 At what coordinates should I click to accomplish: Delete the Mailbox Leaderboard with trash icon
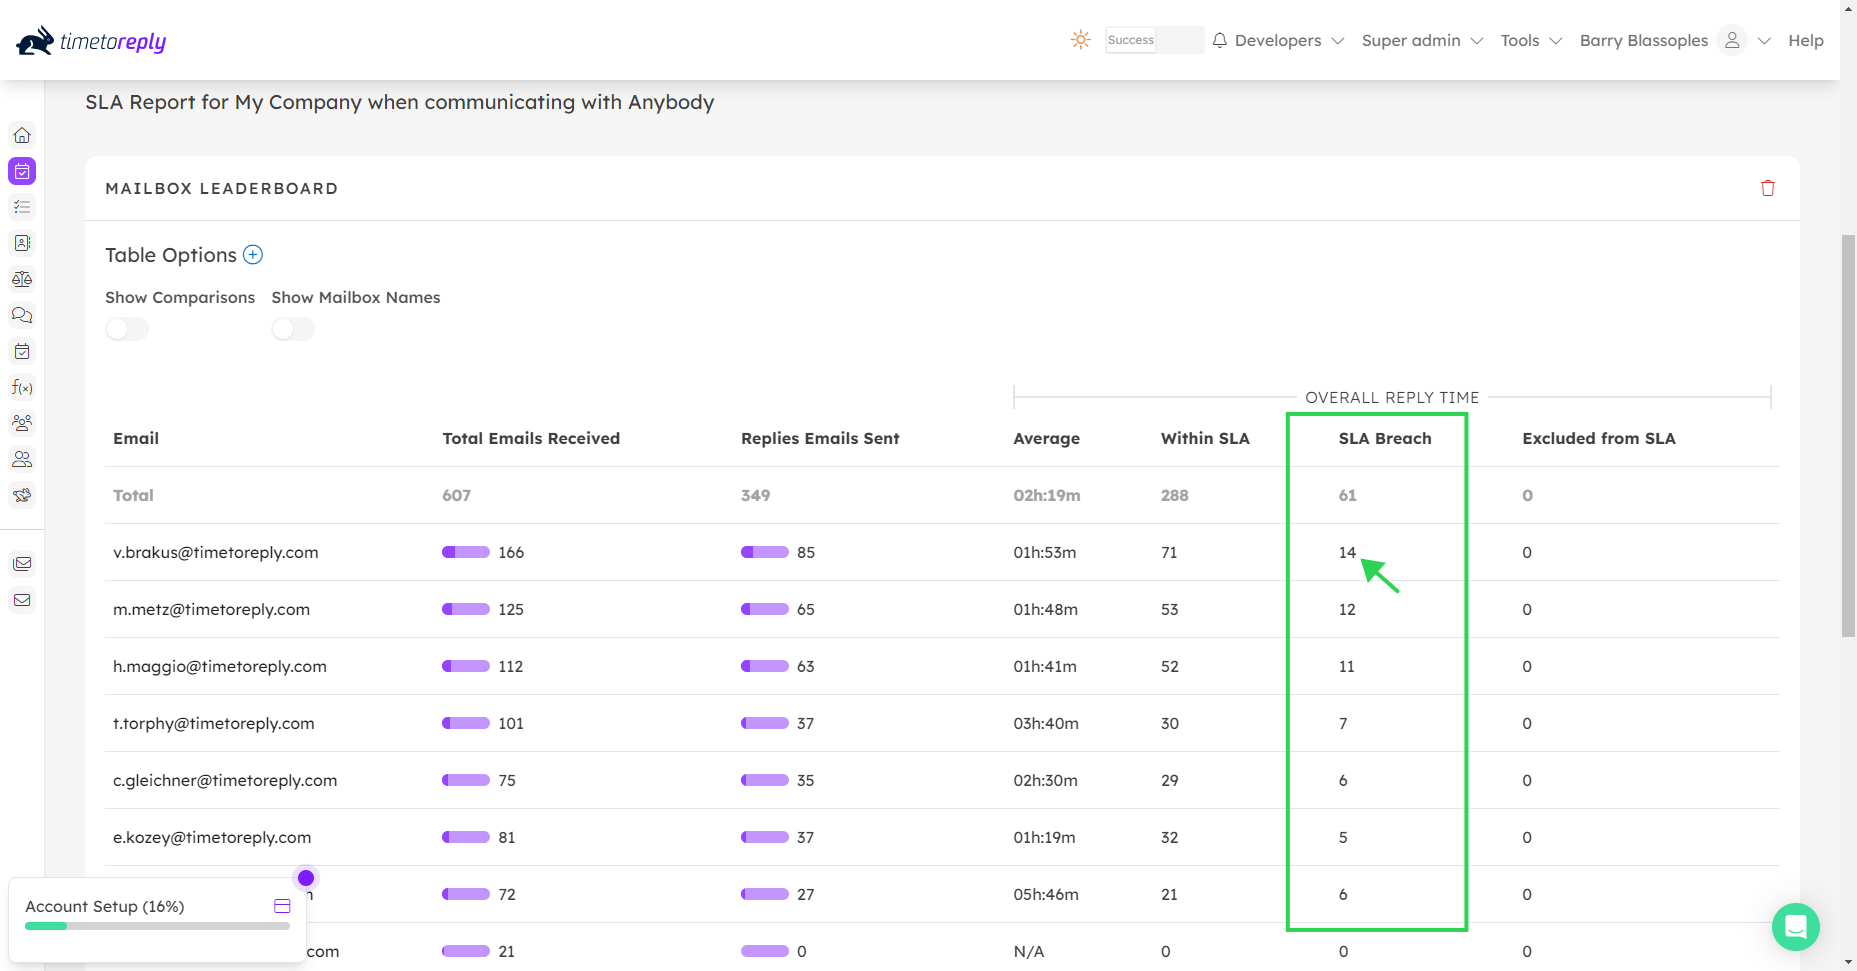(1768, 188)
